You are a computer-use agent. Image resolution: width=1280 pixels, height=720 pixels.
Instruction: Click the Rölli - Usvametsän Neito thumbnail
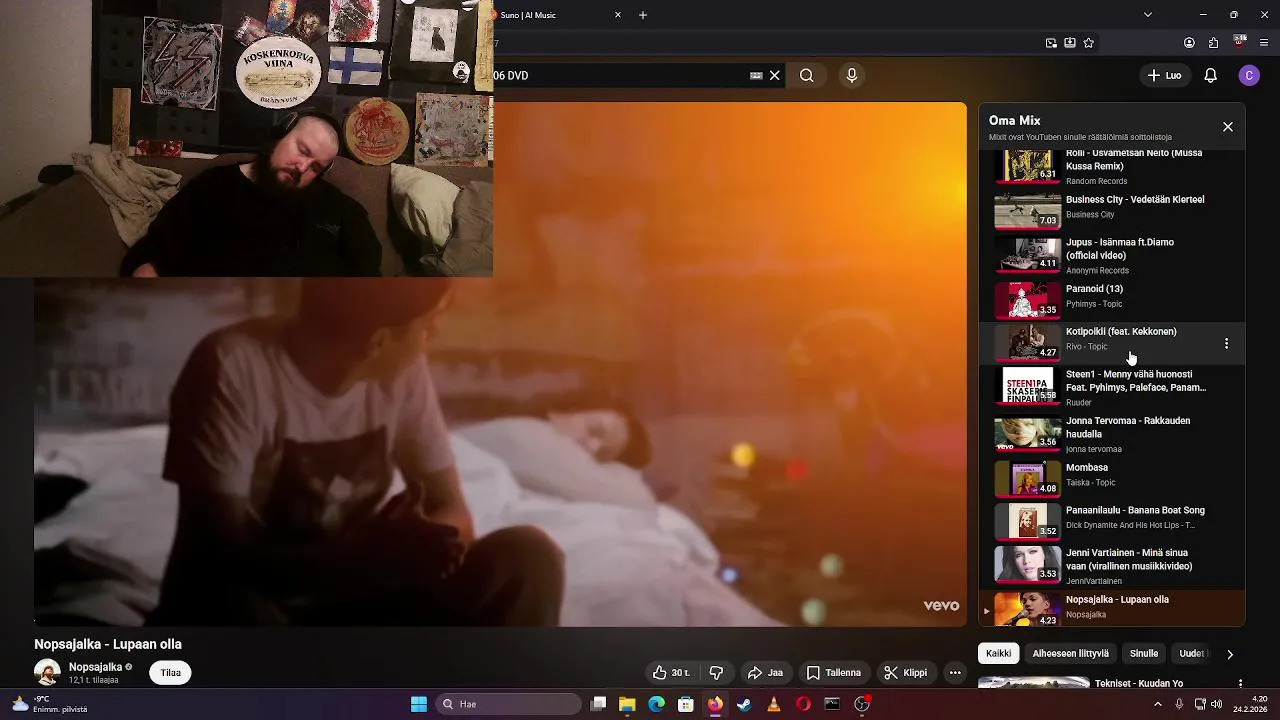coord(1027,166)
